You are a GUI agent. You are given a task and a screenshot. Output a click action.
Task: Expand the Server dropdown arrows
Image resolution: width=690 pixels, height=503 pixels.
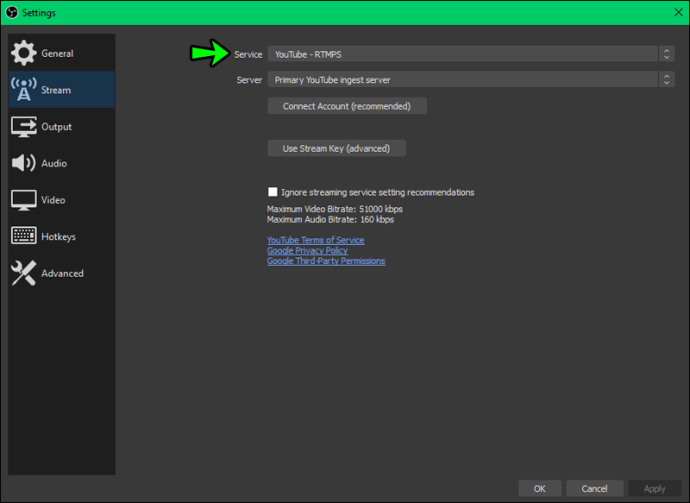click(x=666, y=80)
